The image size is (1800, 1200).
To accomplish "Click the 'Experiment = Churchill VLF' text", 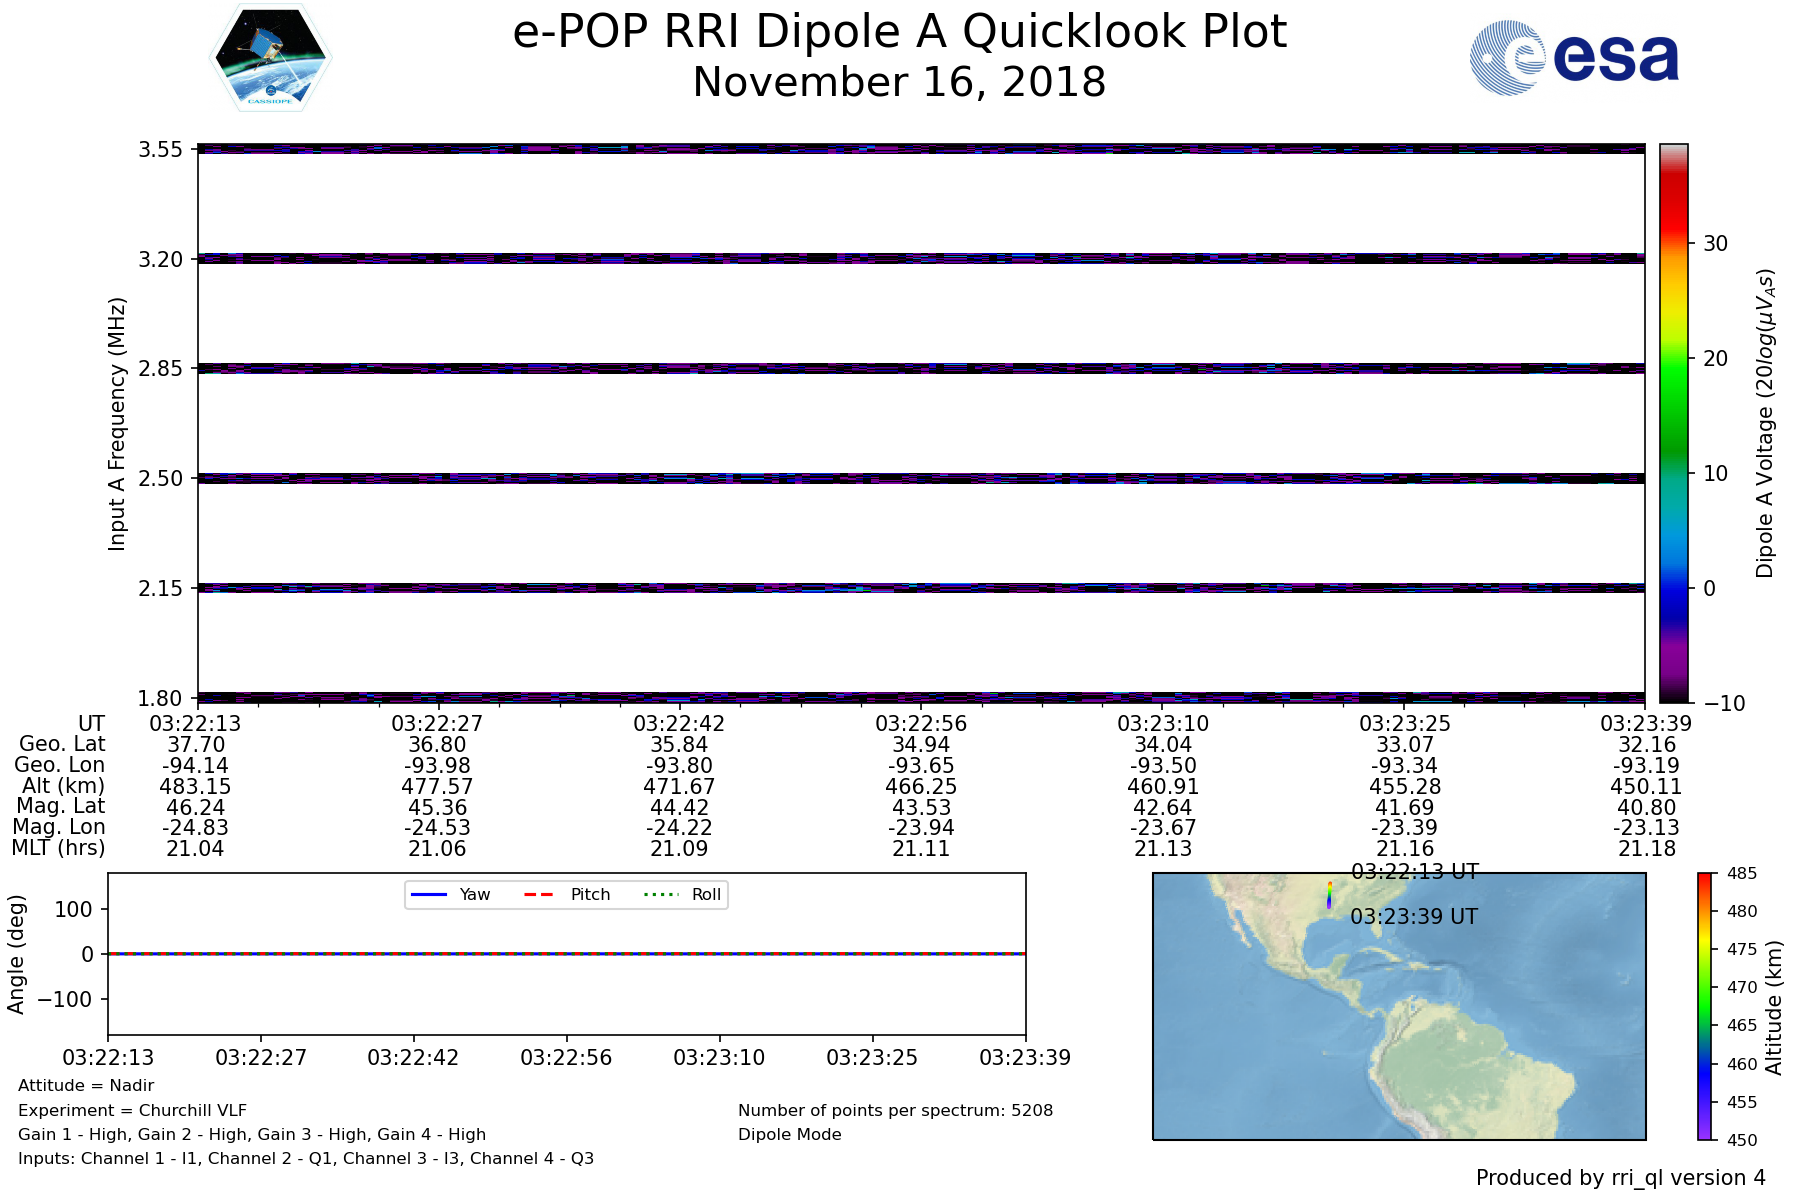I will tap(132, 1110).
